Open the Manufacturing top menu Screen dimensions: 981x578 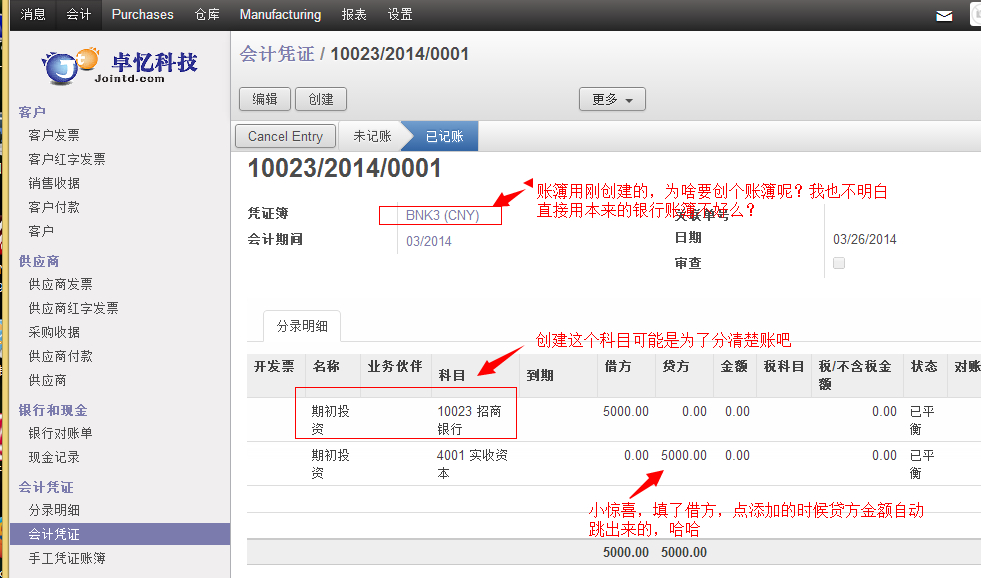[280, 14]
